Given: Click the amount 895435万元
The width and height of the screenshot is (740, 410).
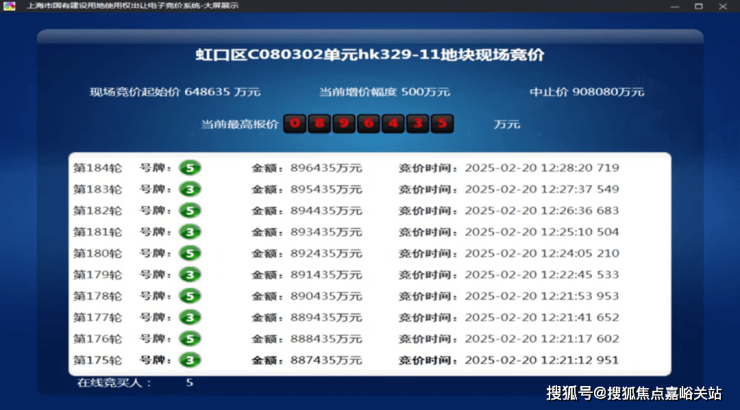Looking at the screenshot, I should click(326, 189).
